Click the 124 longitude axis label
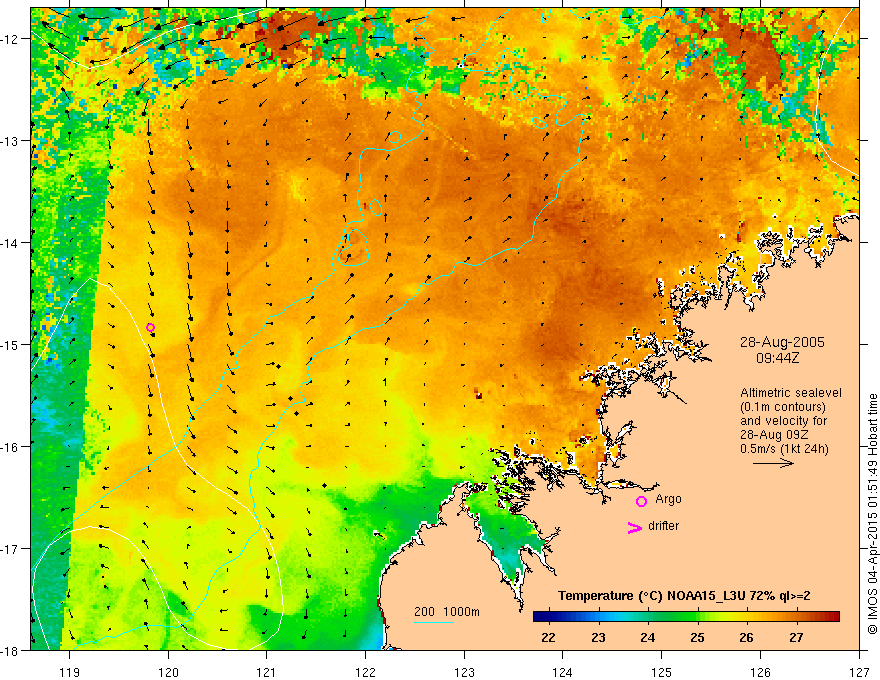 pos(563,672)
